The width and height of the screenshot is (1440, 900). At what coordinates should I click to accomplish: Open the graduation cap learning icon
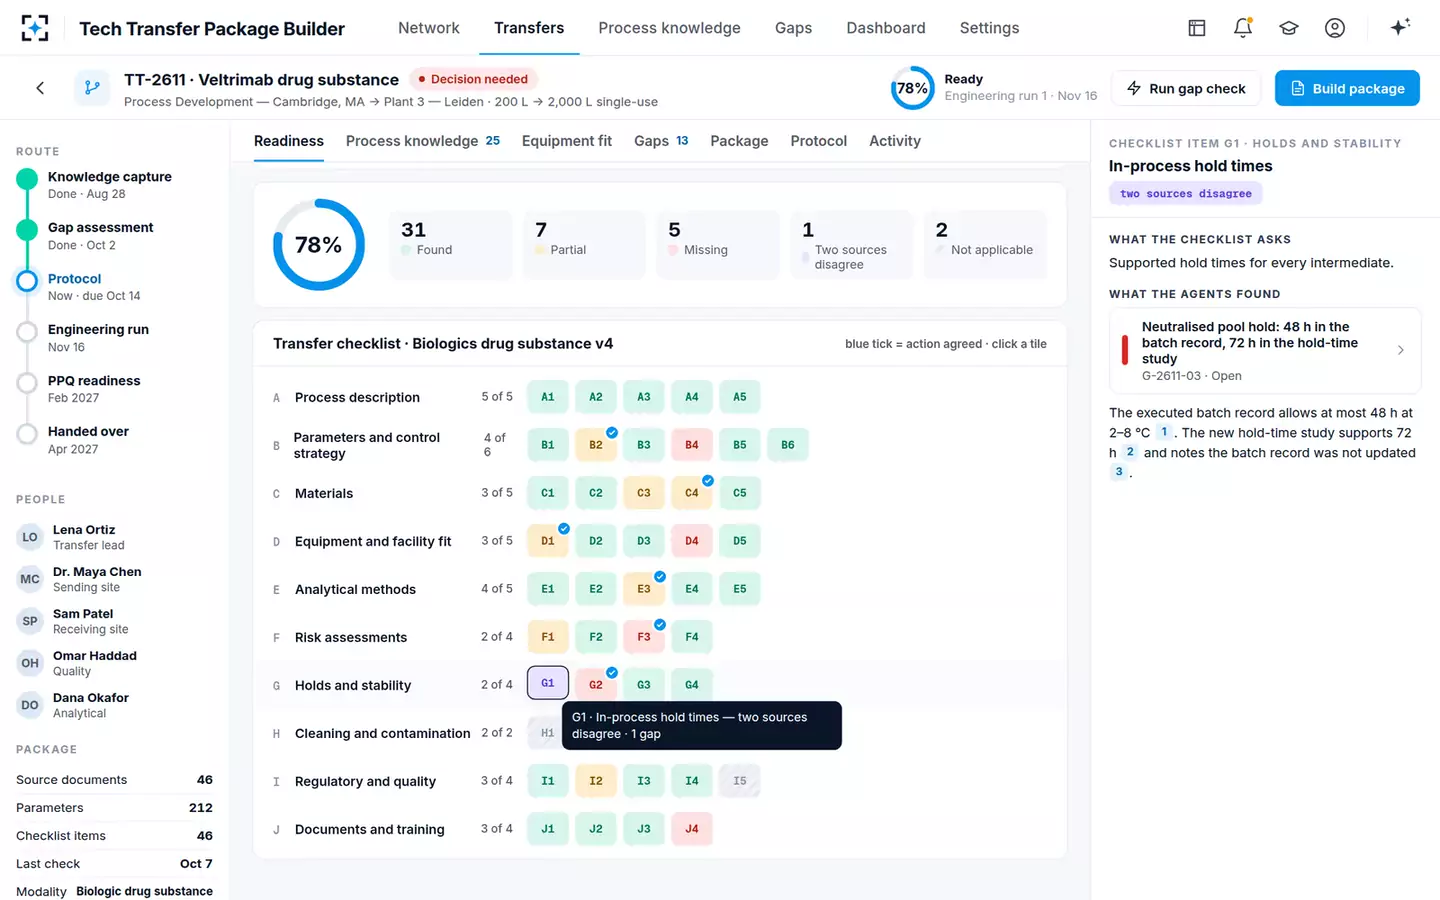click(1289, 28)
